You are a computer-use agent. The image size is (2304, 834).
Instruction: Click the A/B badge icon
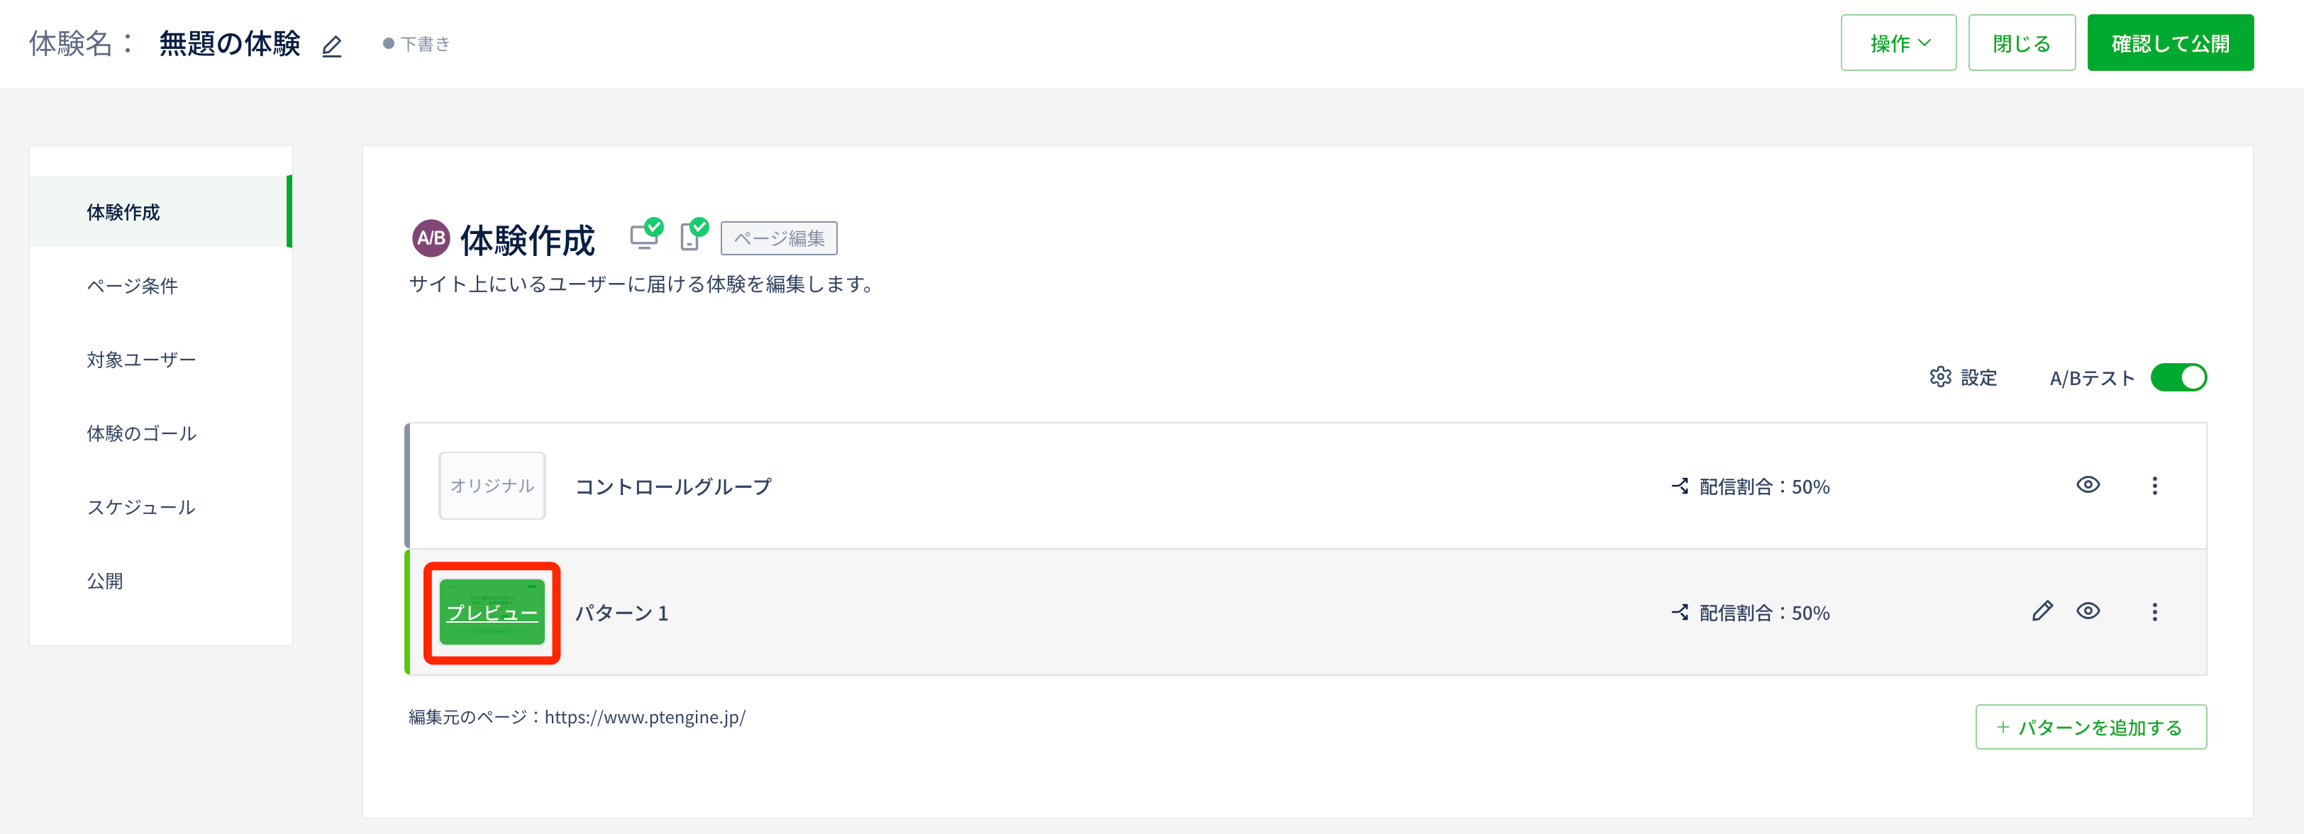431,238
